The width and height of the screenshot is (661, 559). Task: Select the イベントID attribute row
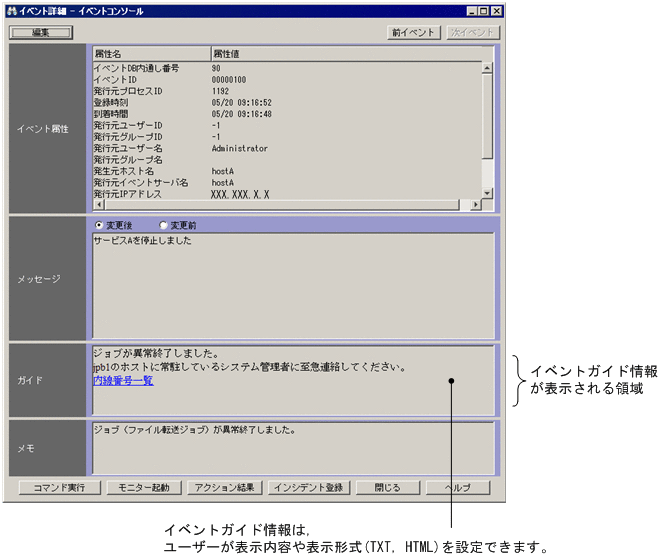[x=287, y=79]
